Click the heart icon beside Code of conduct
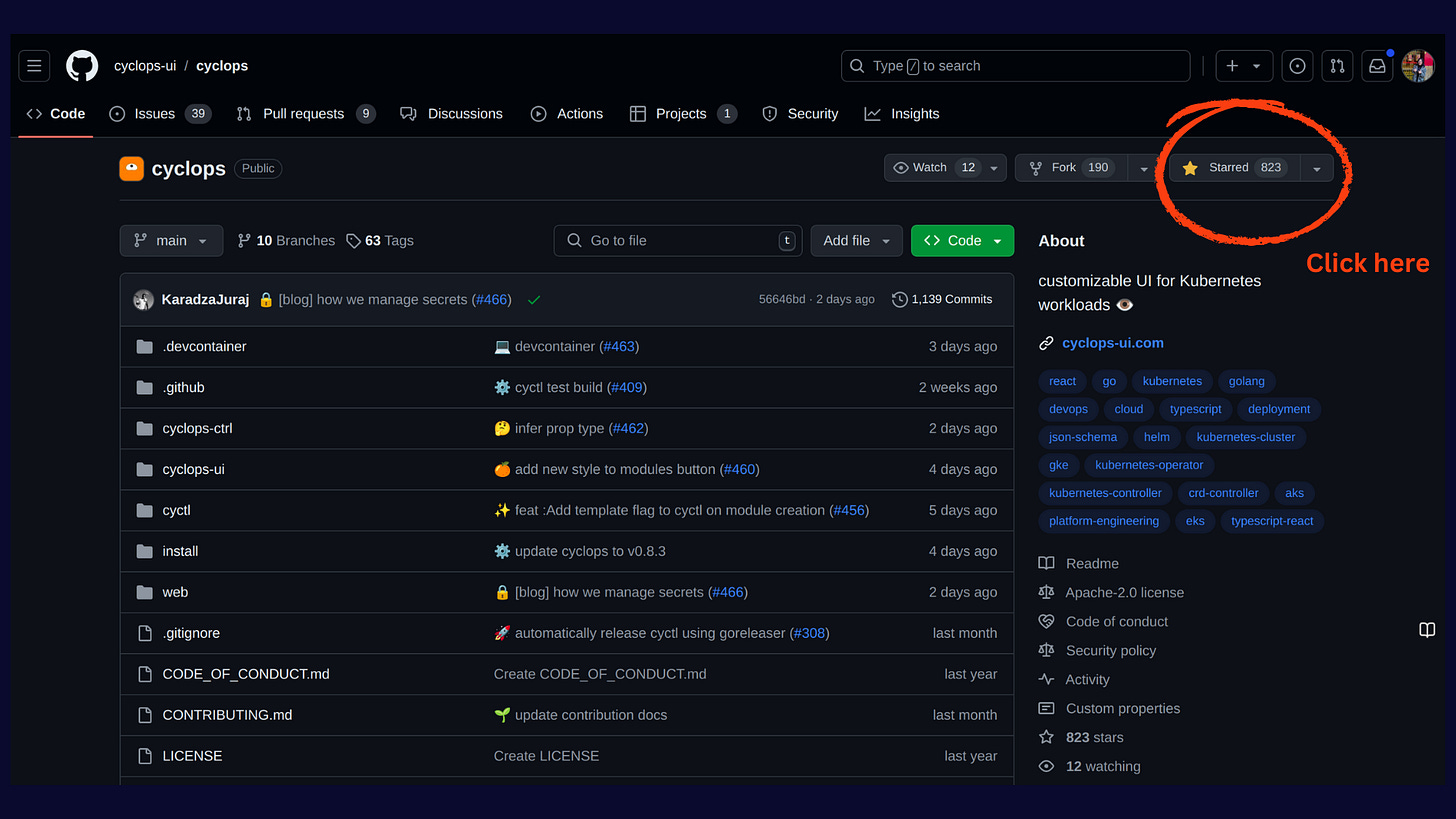Screen dimensions: 1456x819 pos(1046,621)
